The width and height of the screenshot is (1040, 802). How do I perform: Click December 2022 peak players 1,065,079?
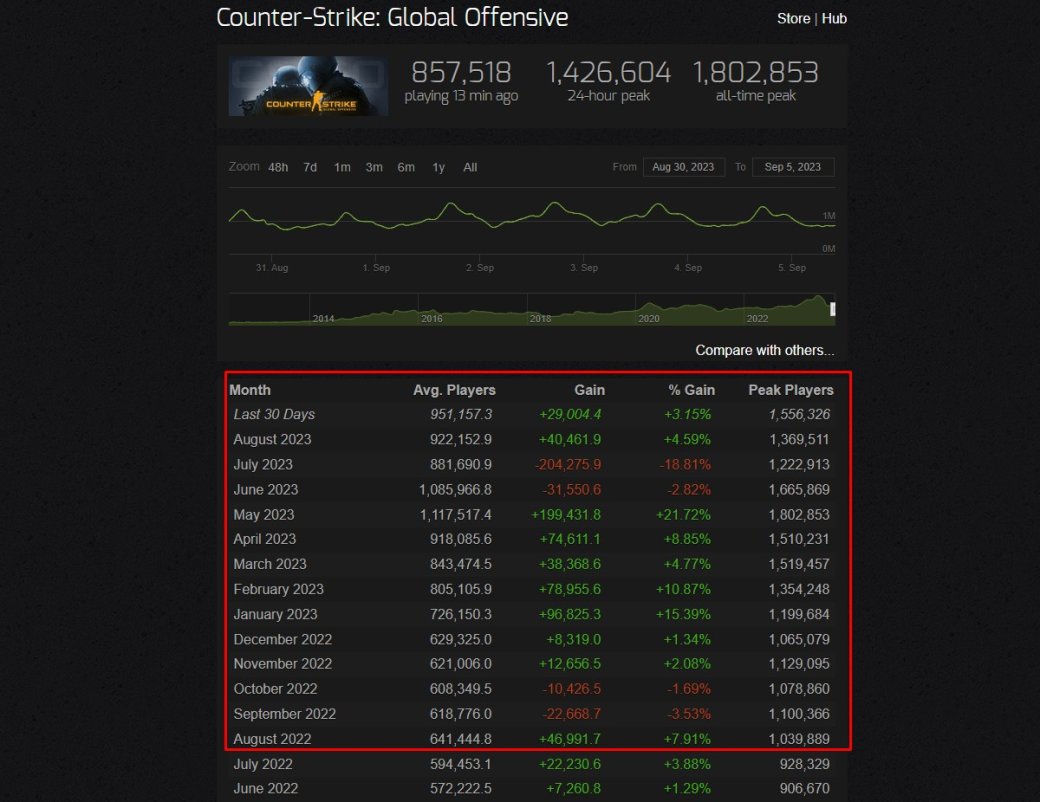coord(799,639)
